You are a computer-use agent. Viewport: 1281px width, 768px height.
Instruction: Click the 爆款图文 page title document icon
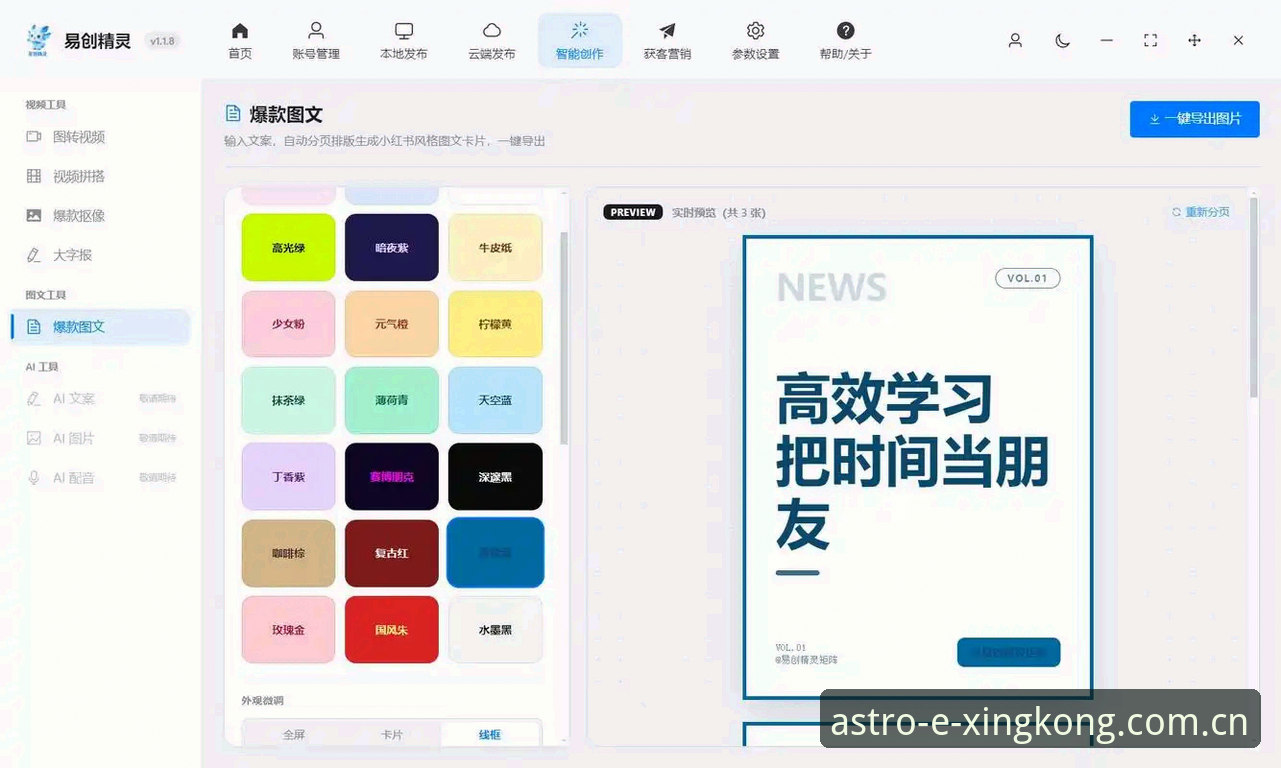coord(233,114)
